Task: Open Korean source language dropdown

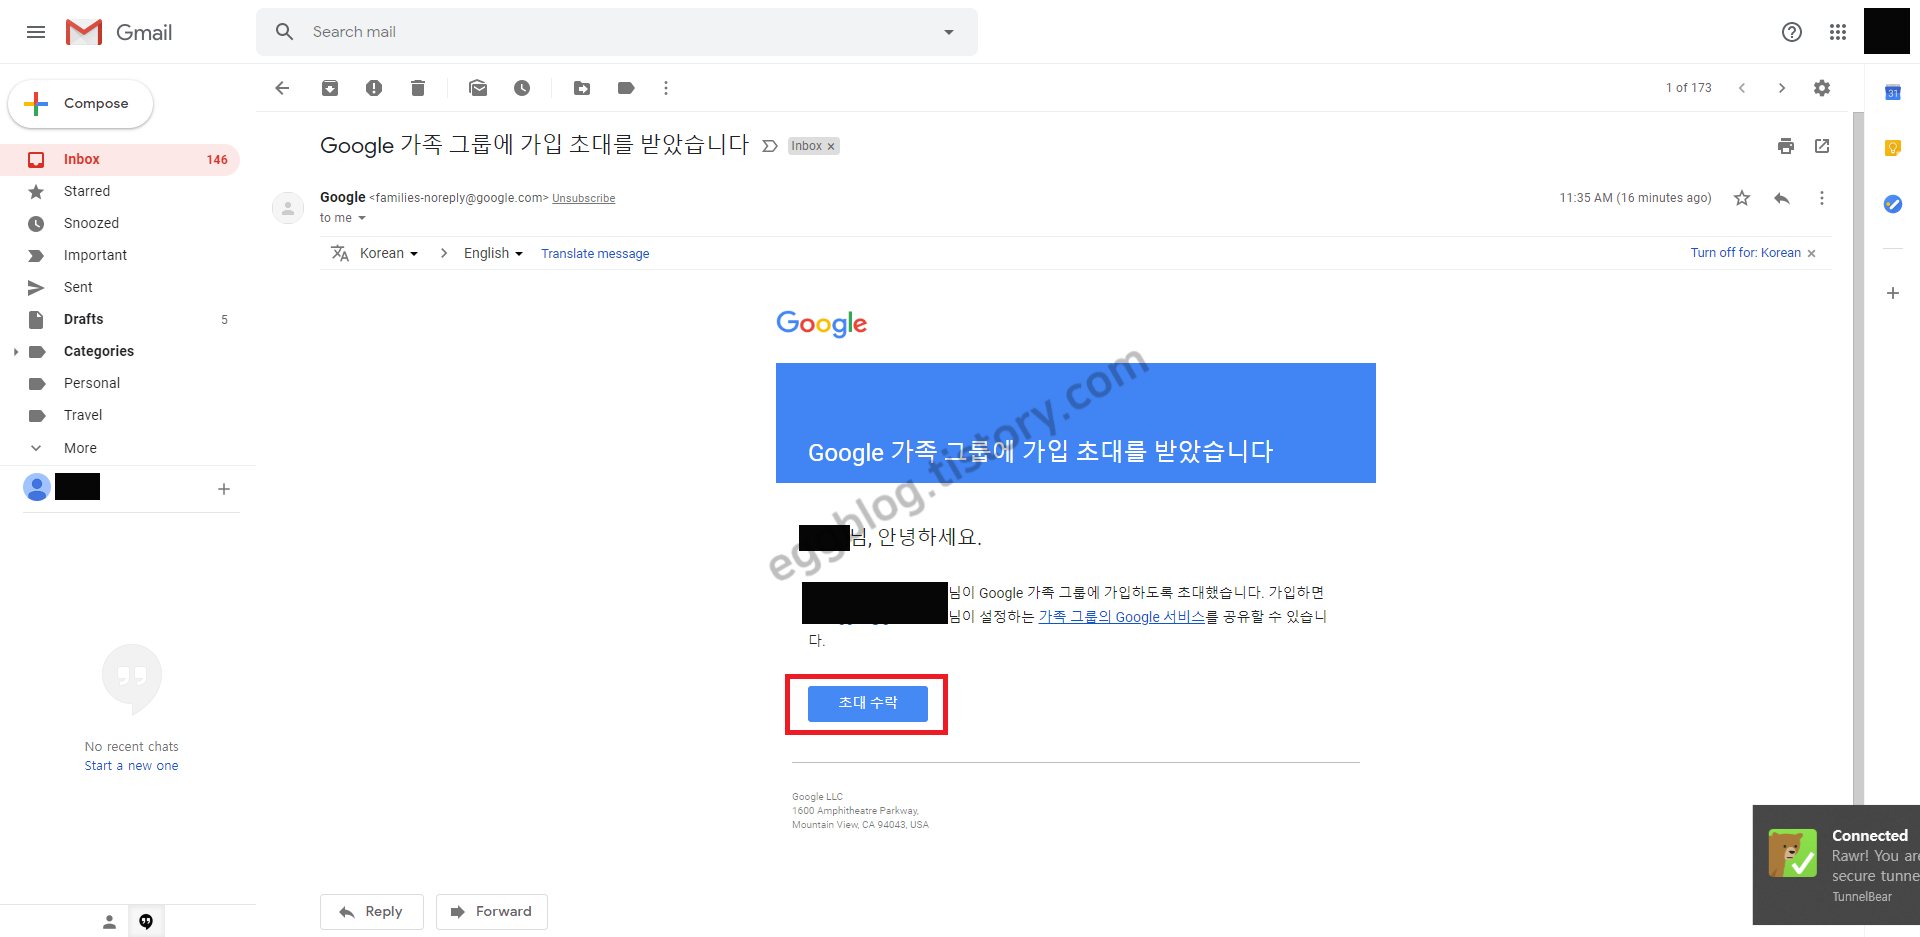Action: click(x=389, y=253)
